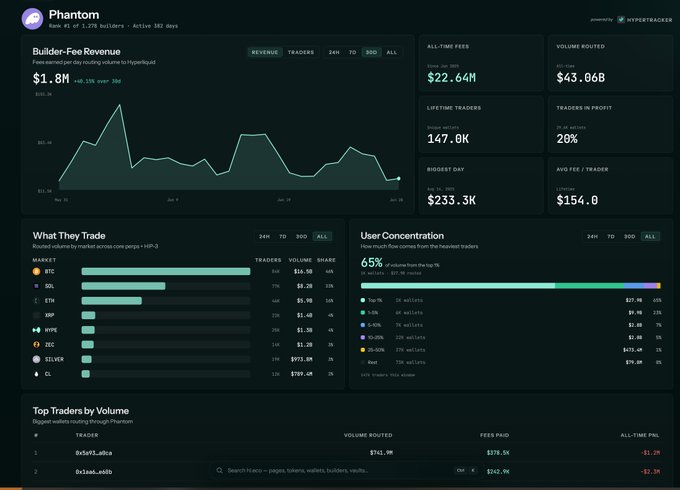
Task: Click the CL oil drop icon
Action: pyautogui.click(x=36, y=374)
